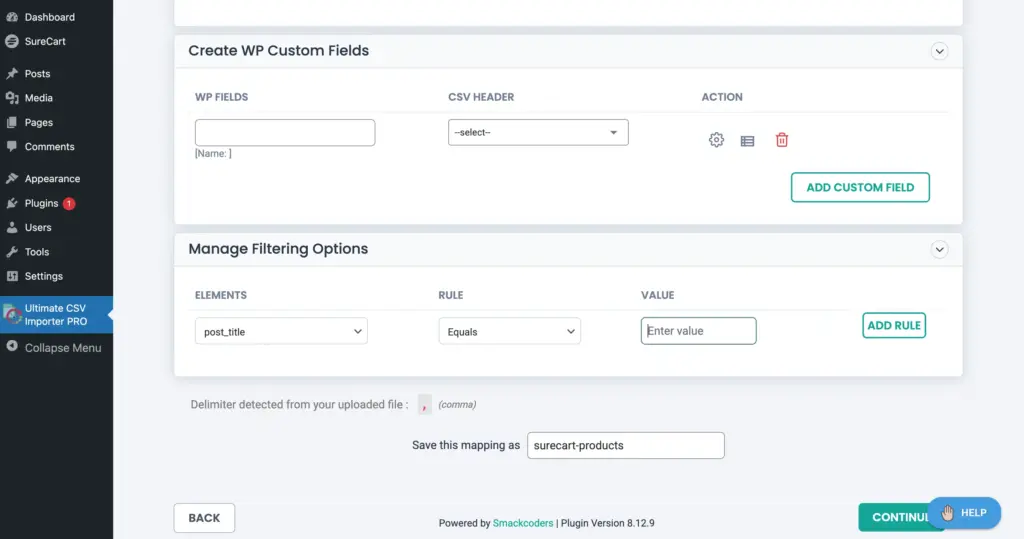
Task: Collapse Create WP Custom Fields section
Action: pyautogui.click(x=939, y=51)
